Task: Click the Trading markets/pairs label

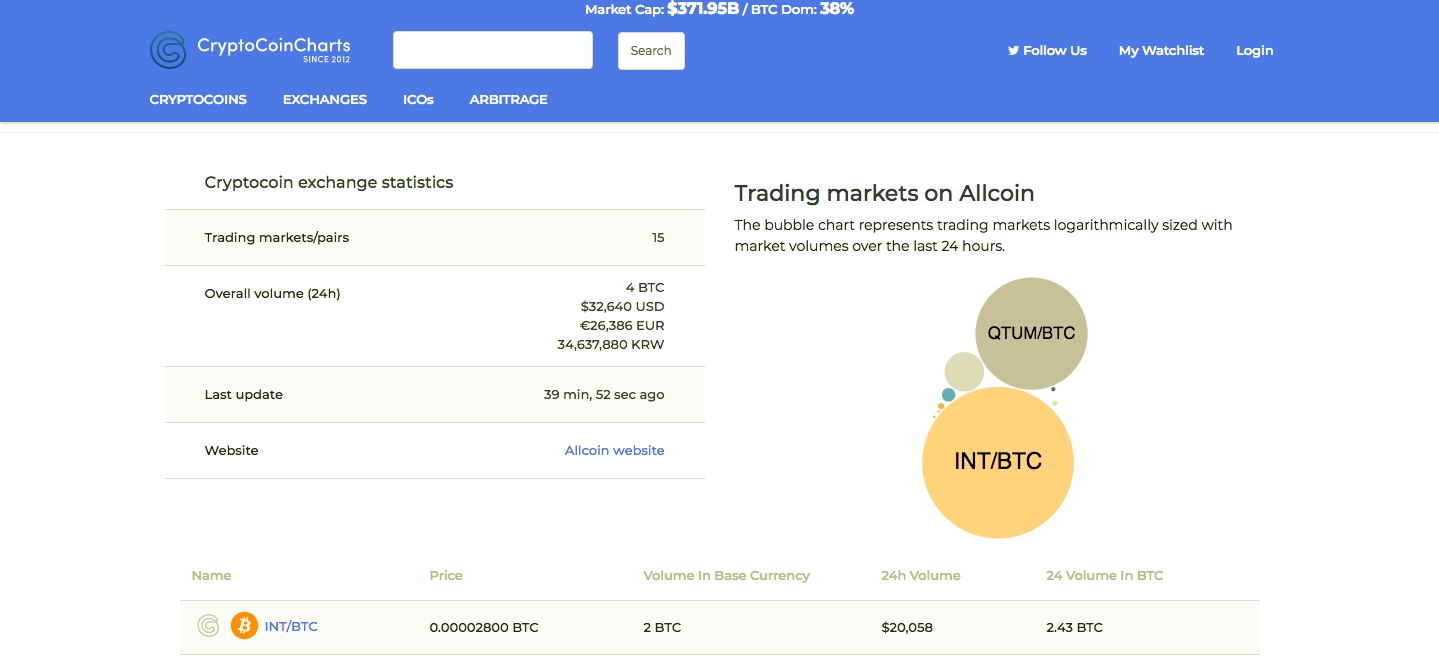Action: tap(277, 237)
